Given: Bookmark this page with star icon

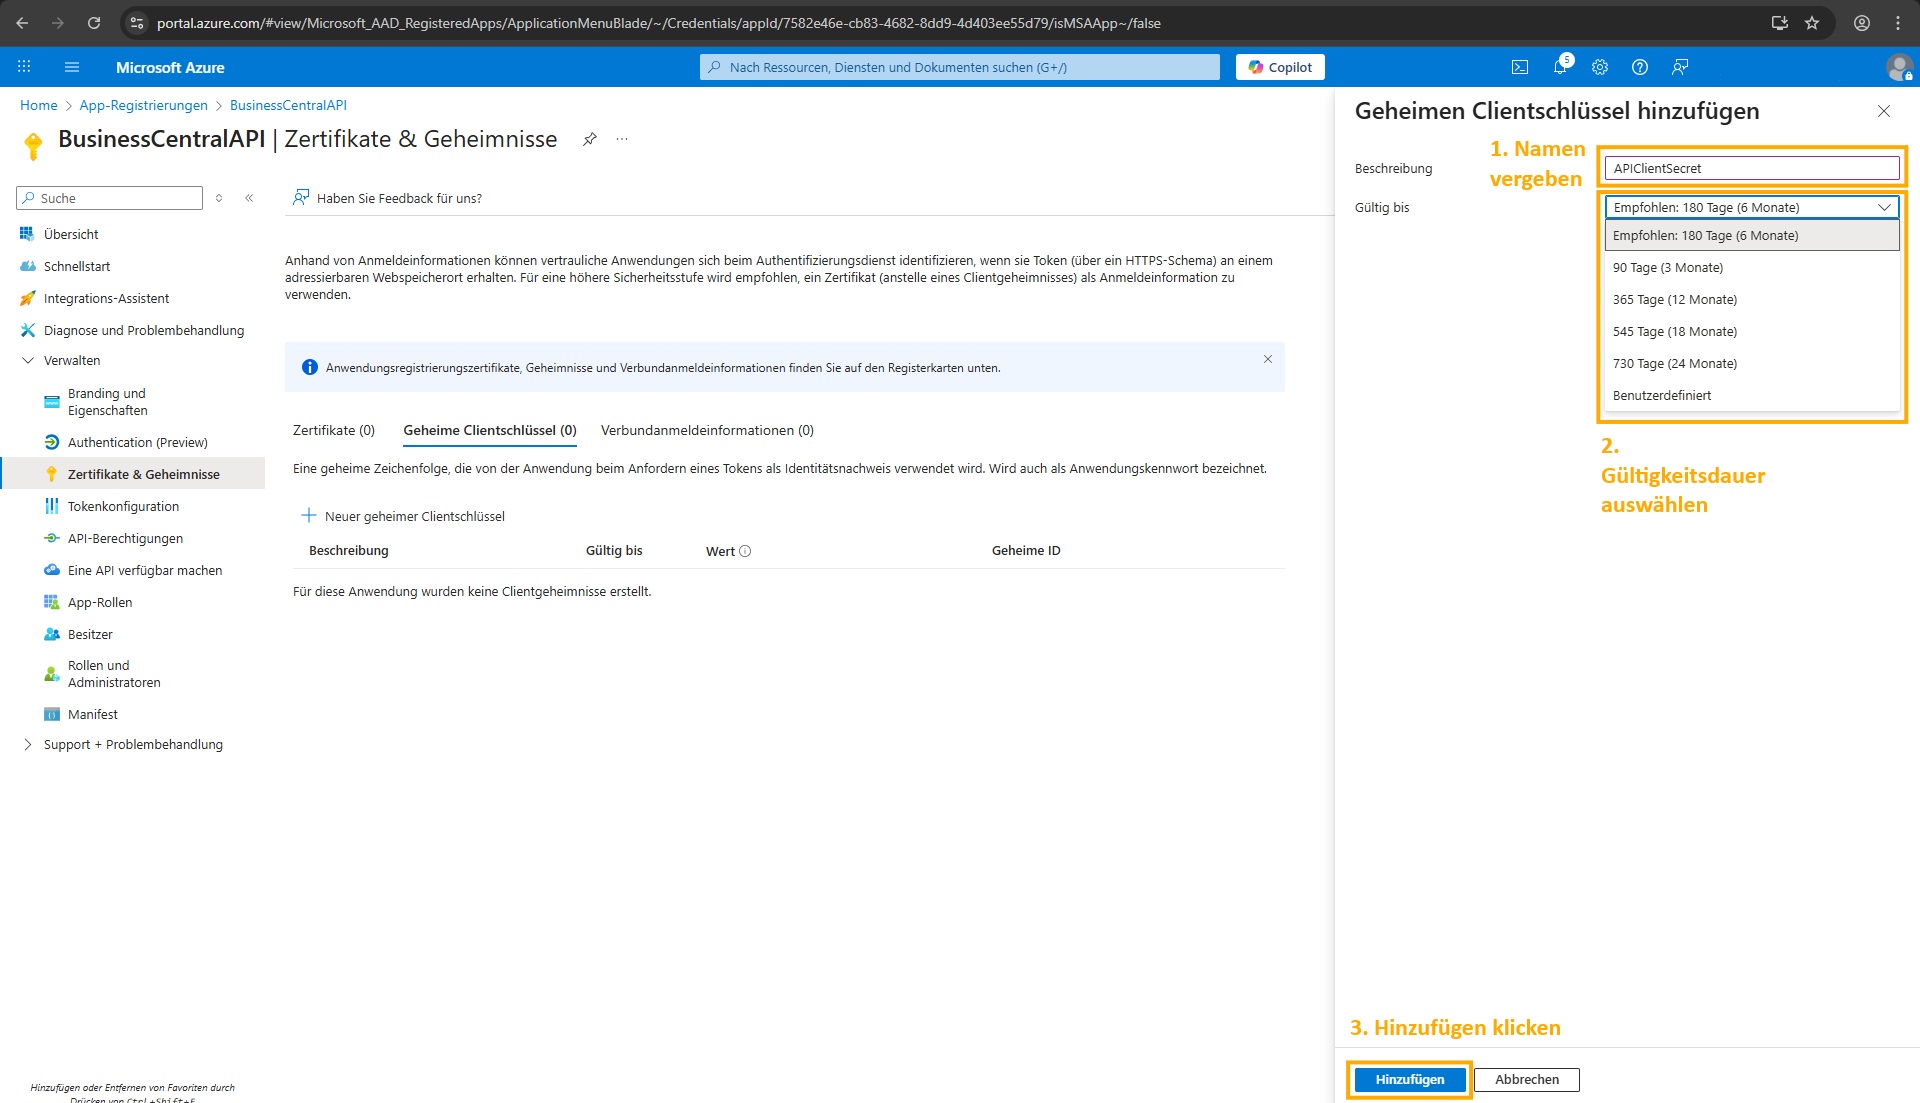Looking at the screenshot, I should point(1812,22).
